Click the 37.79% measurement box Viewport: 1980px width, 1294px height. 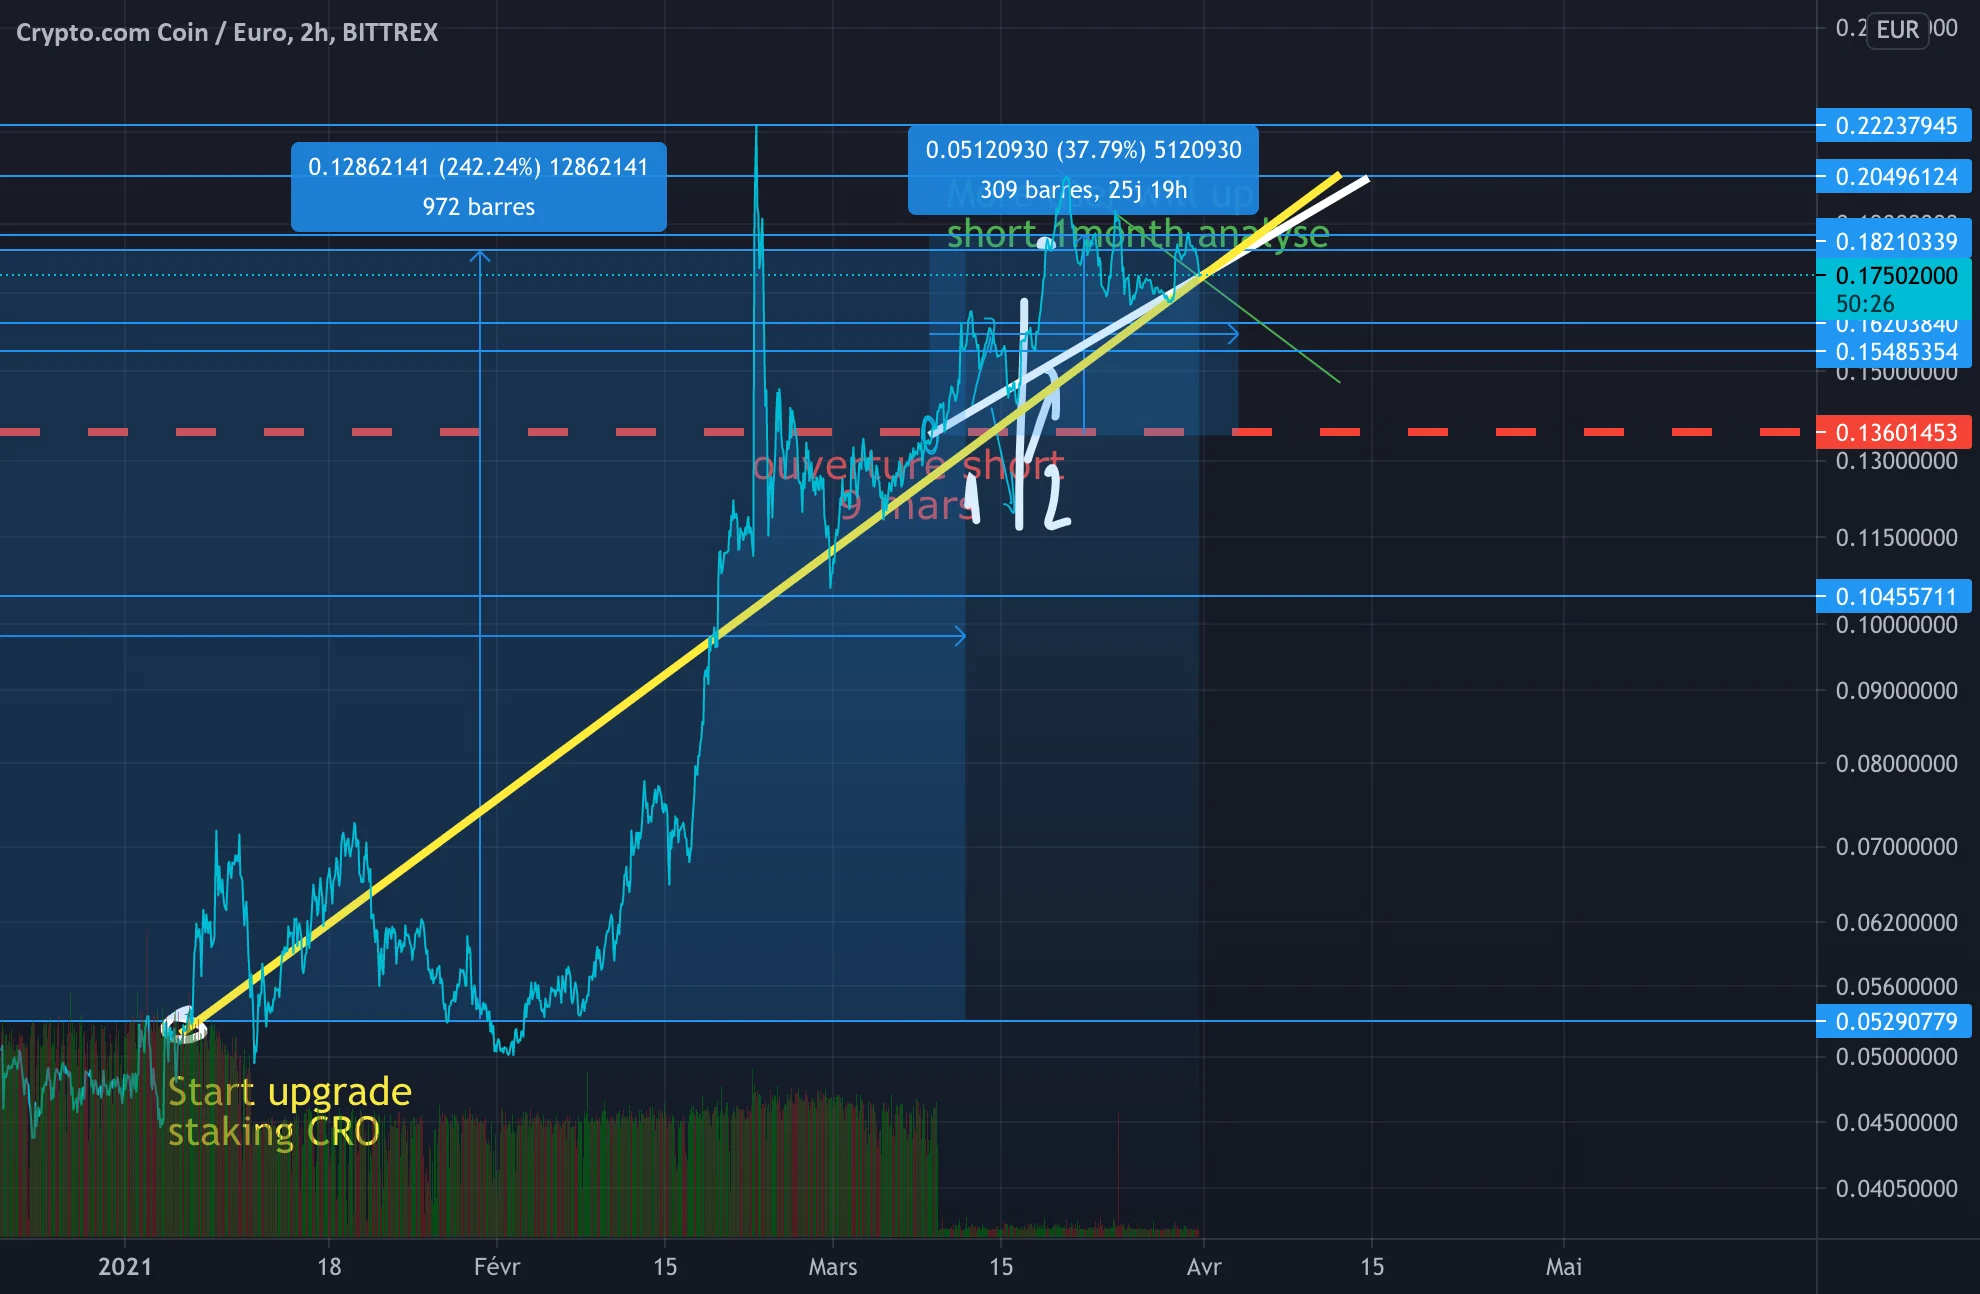tap(1083, 170)
